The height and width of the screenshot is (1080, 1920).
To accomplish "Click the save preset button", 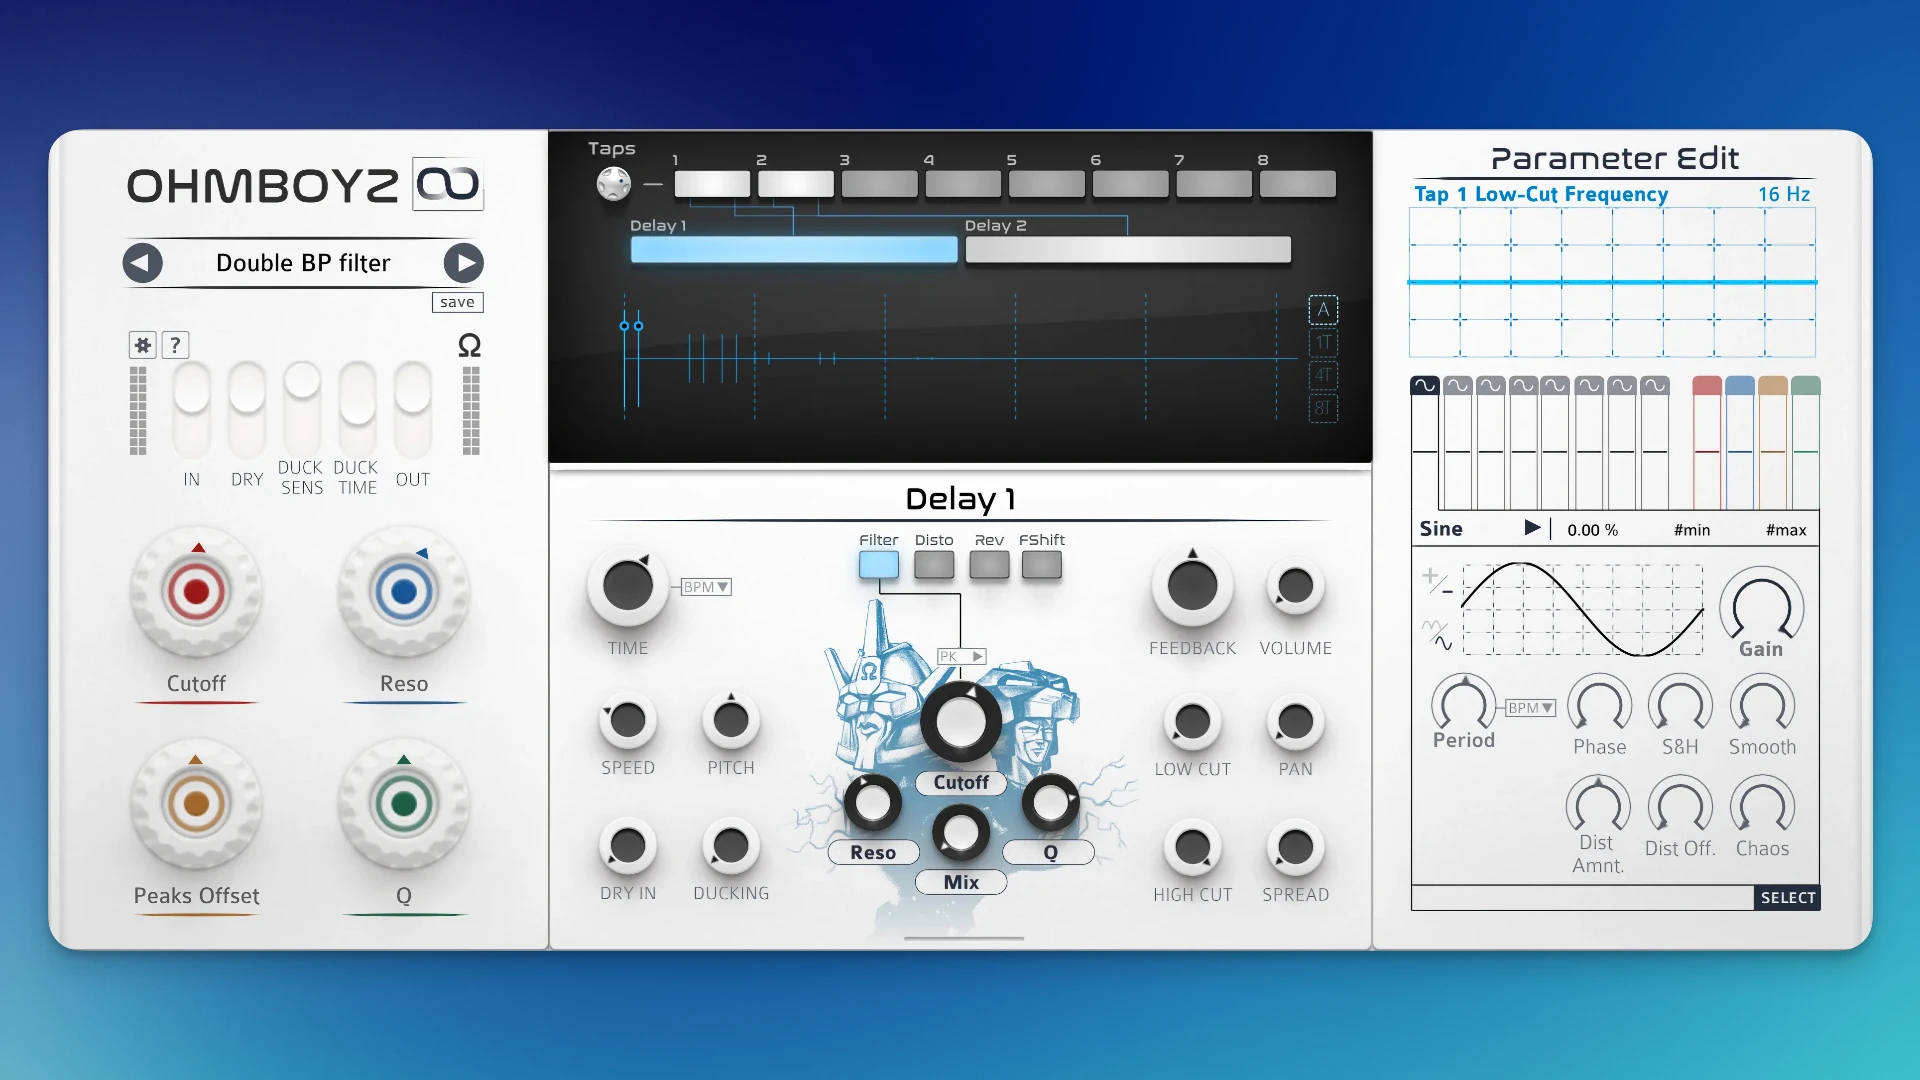I will click(x=458, y=302).
